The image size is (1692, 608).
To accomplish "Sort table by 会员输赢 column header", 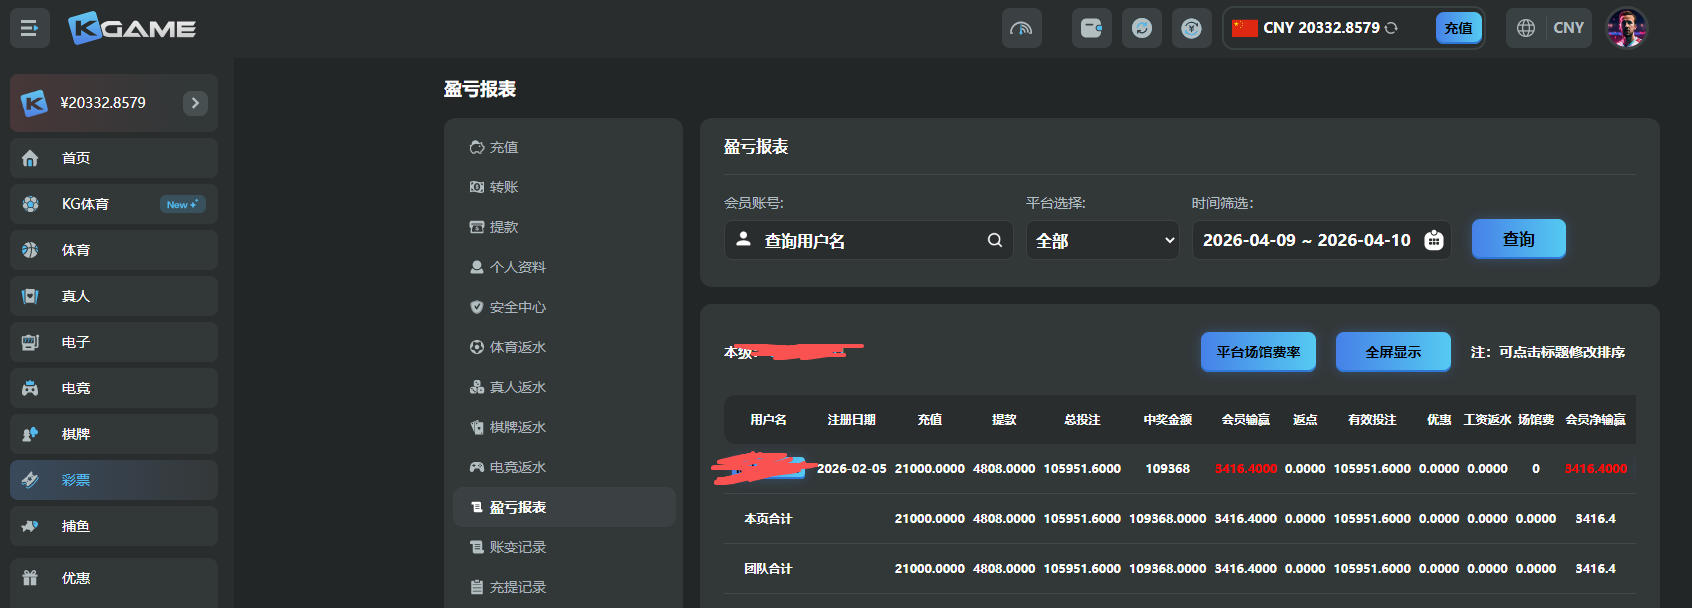I will 1245,420.
